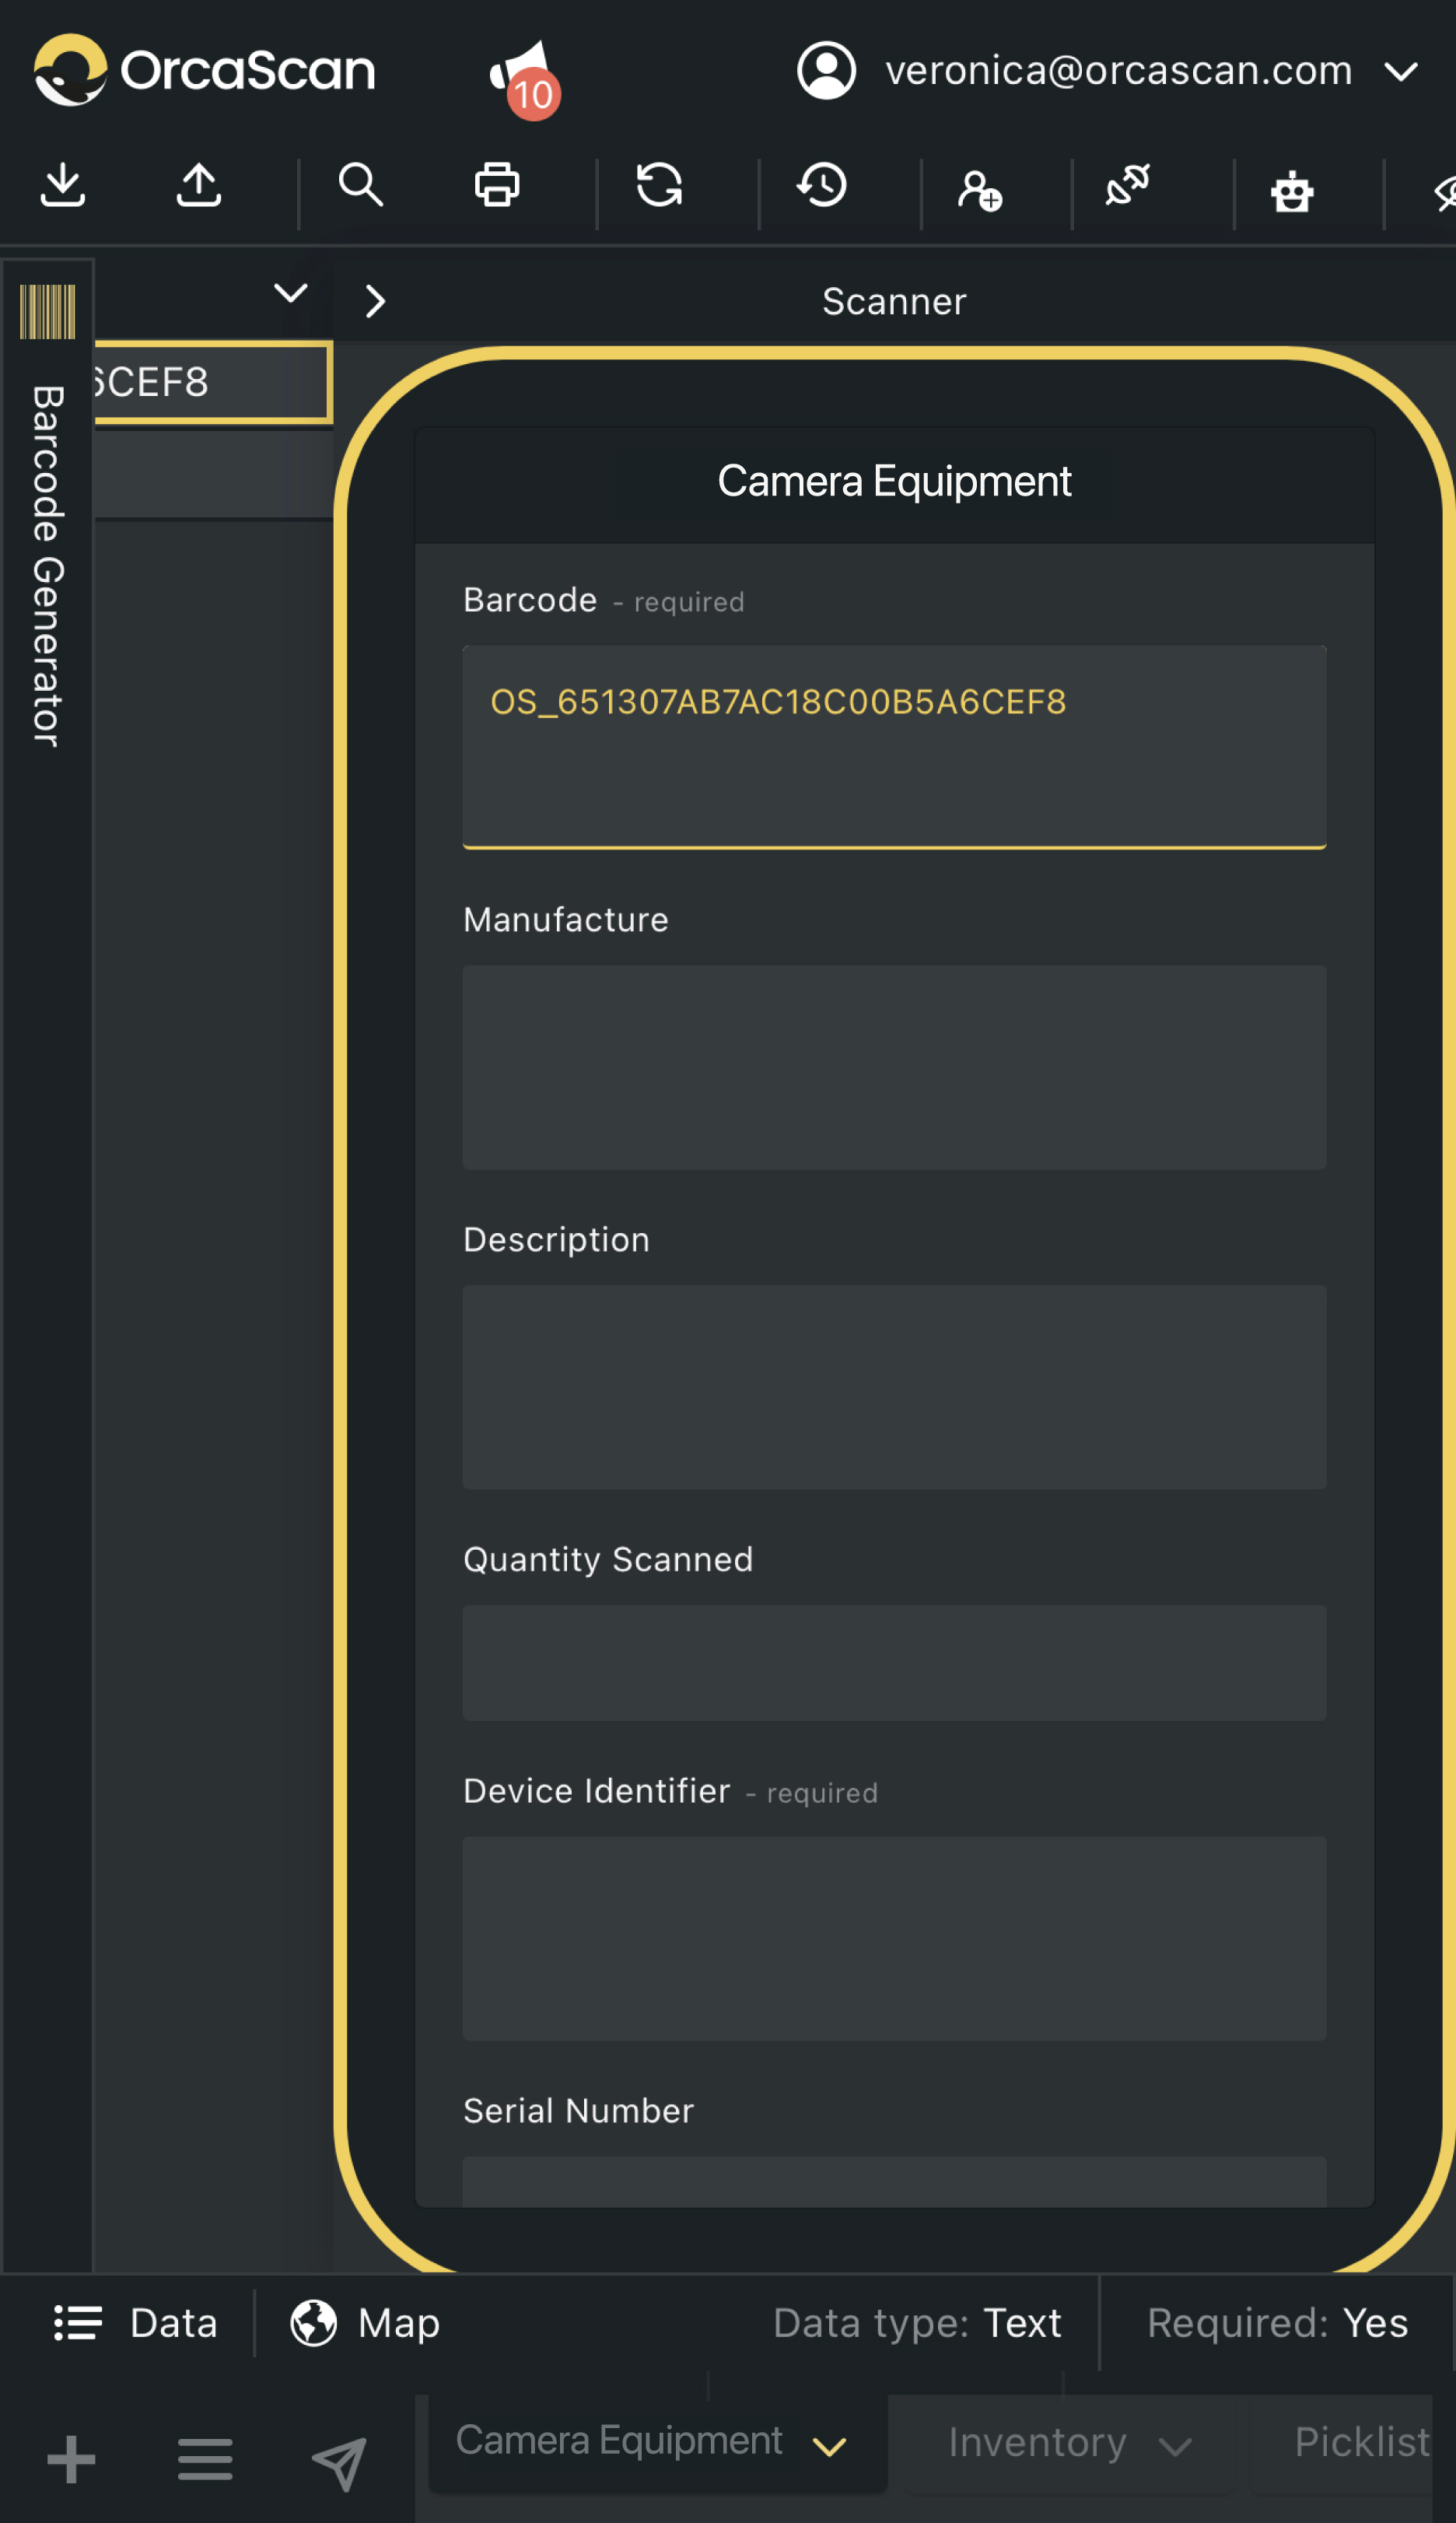Screen dimensions: 1456x2523
Task: Click the Required: Yes status entry
Action: 1277,2323
